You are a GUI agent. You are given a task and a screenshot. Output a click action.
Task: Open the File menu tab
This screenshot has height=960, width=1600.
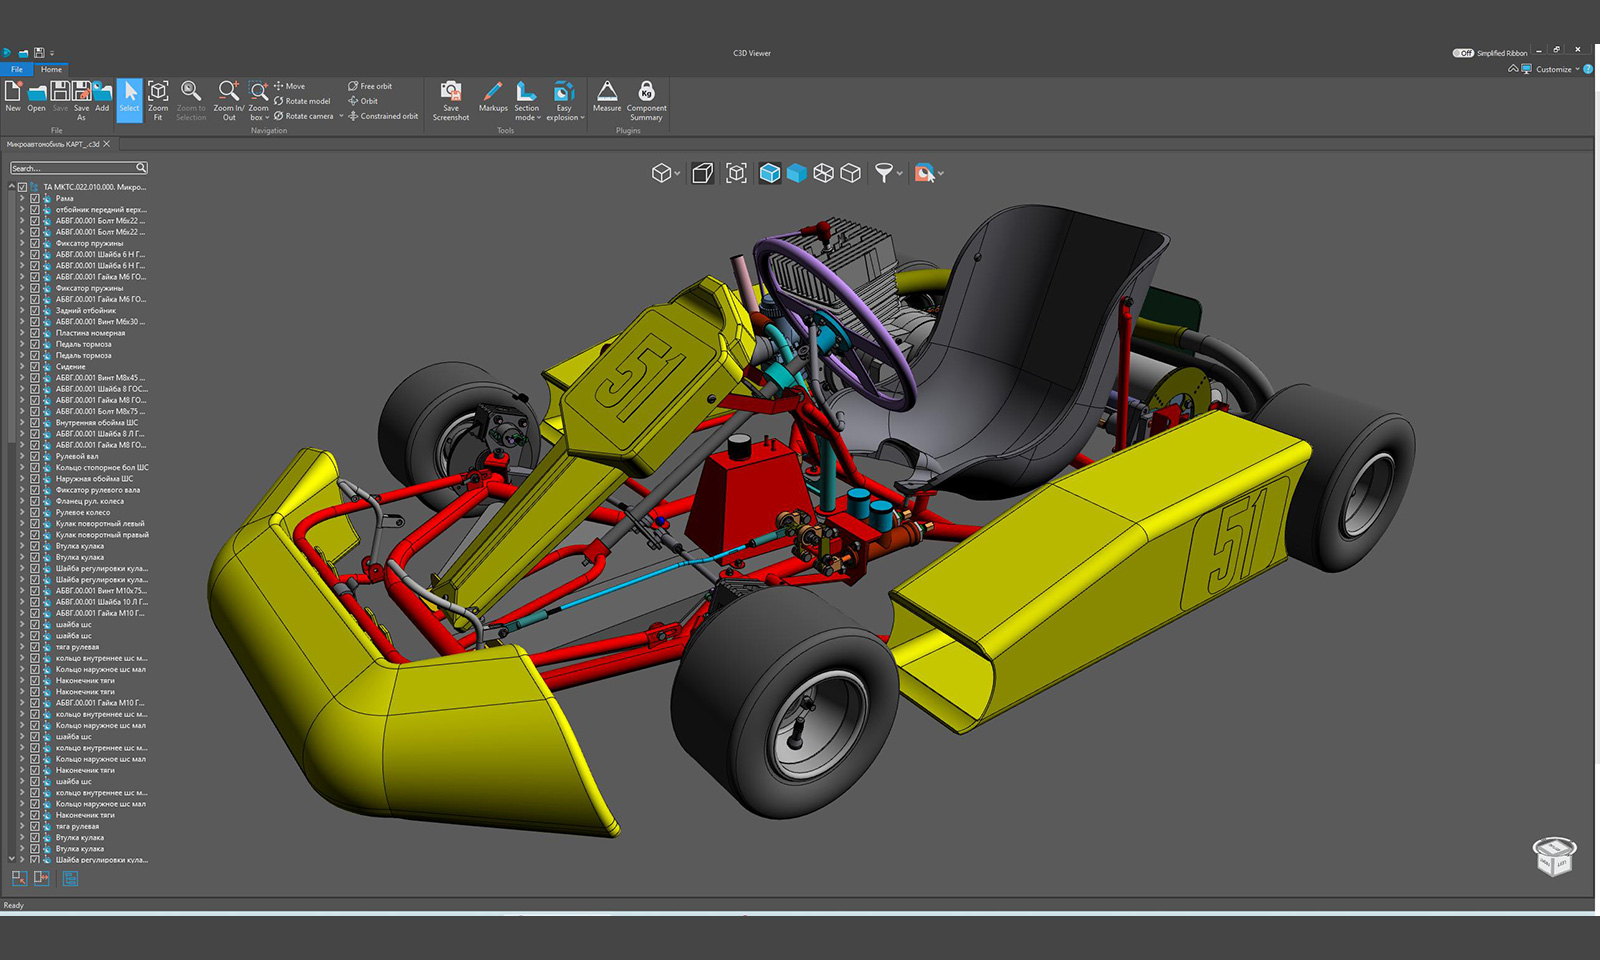click(17, 69)
